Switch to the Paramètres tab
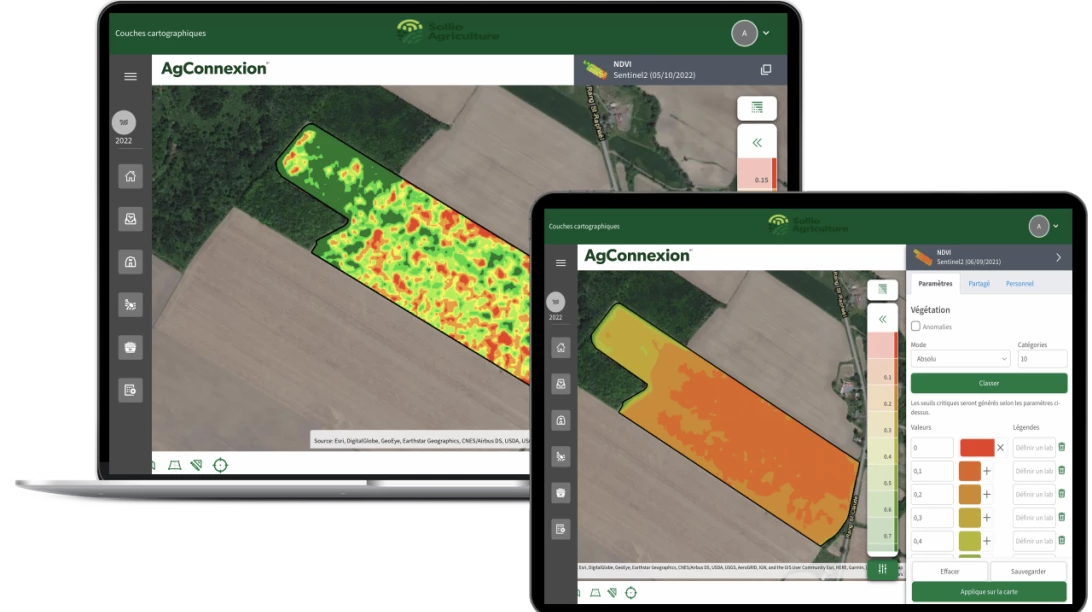Image resolution: width=1092 pixels, height=612 pixels. (935, 284)
